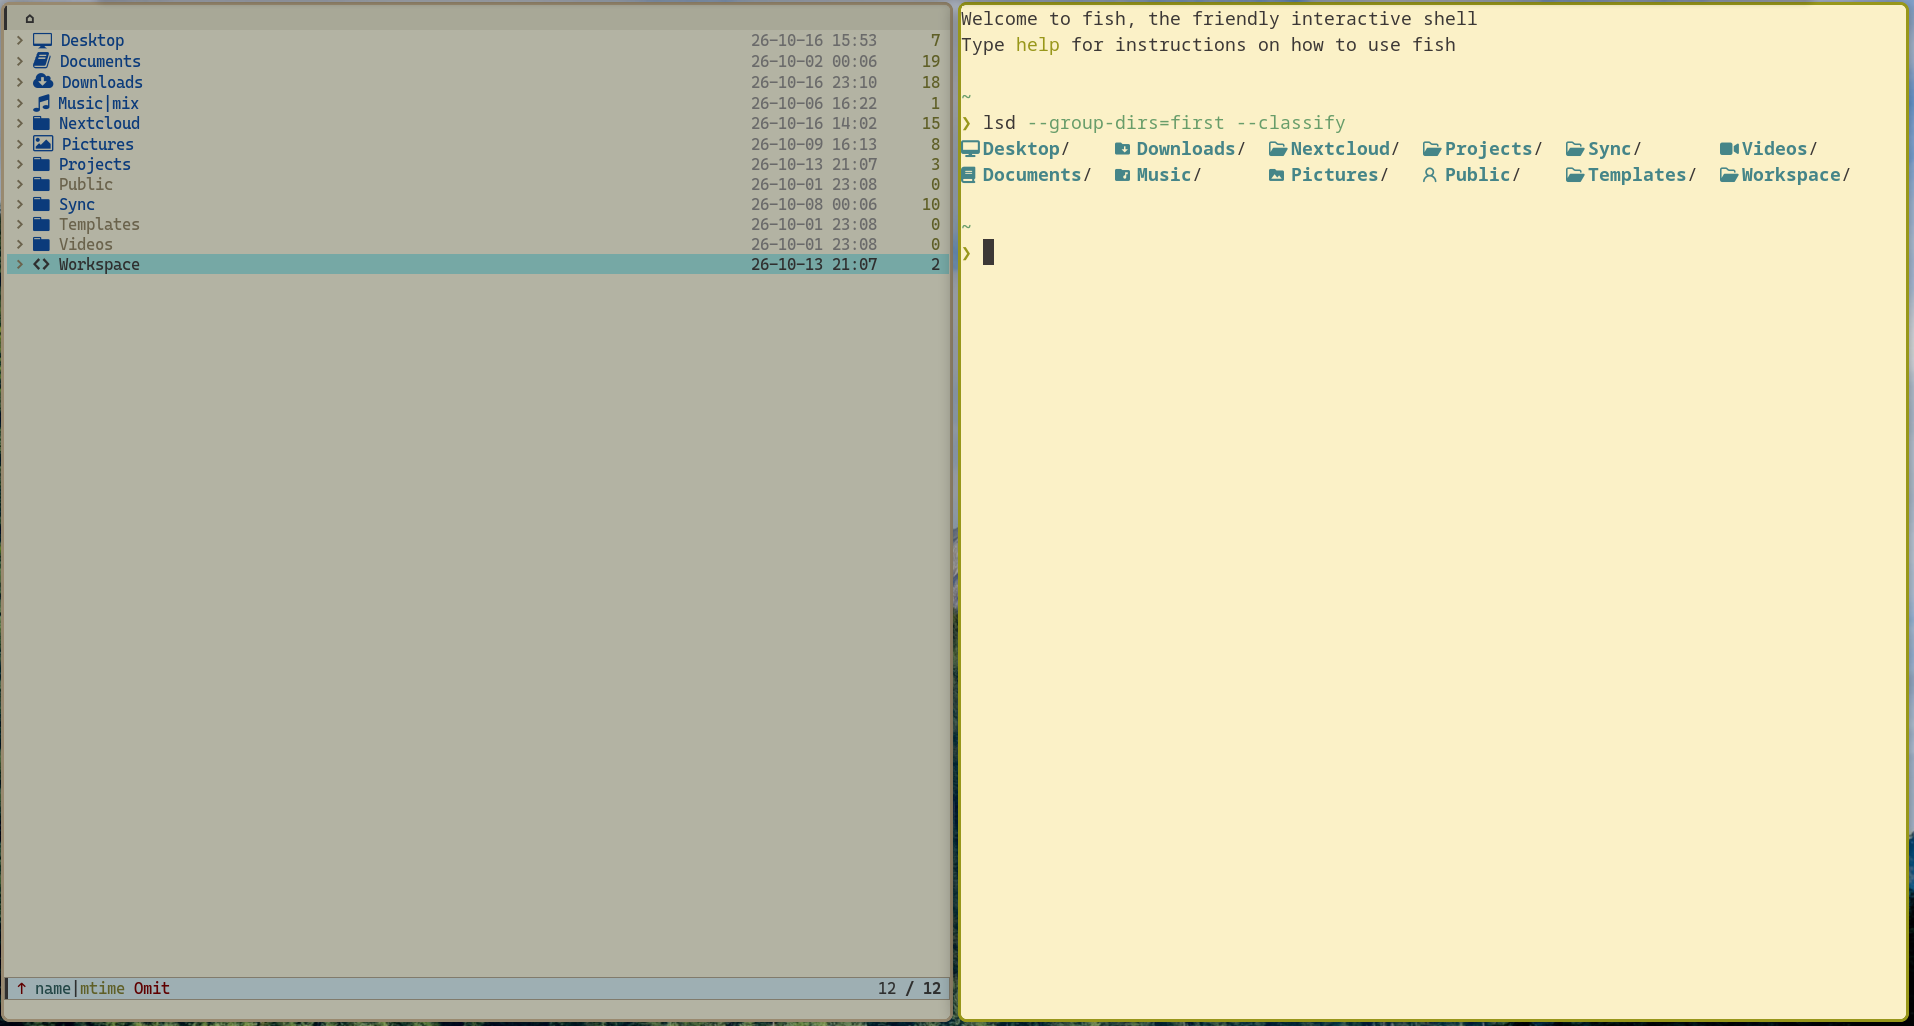Click Workspace/ in the terminal listing

[1795, 175]
